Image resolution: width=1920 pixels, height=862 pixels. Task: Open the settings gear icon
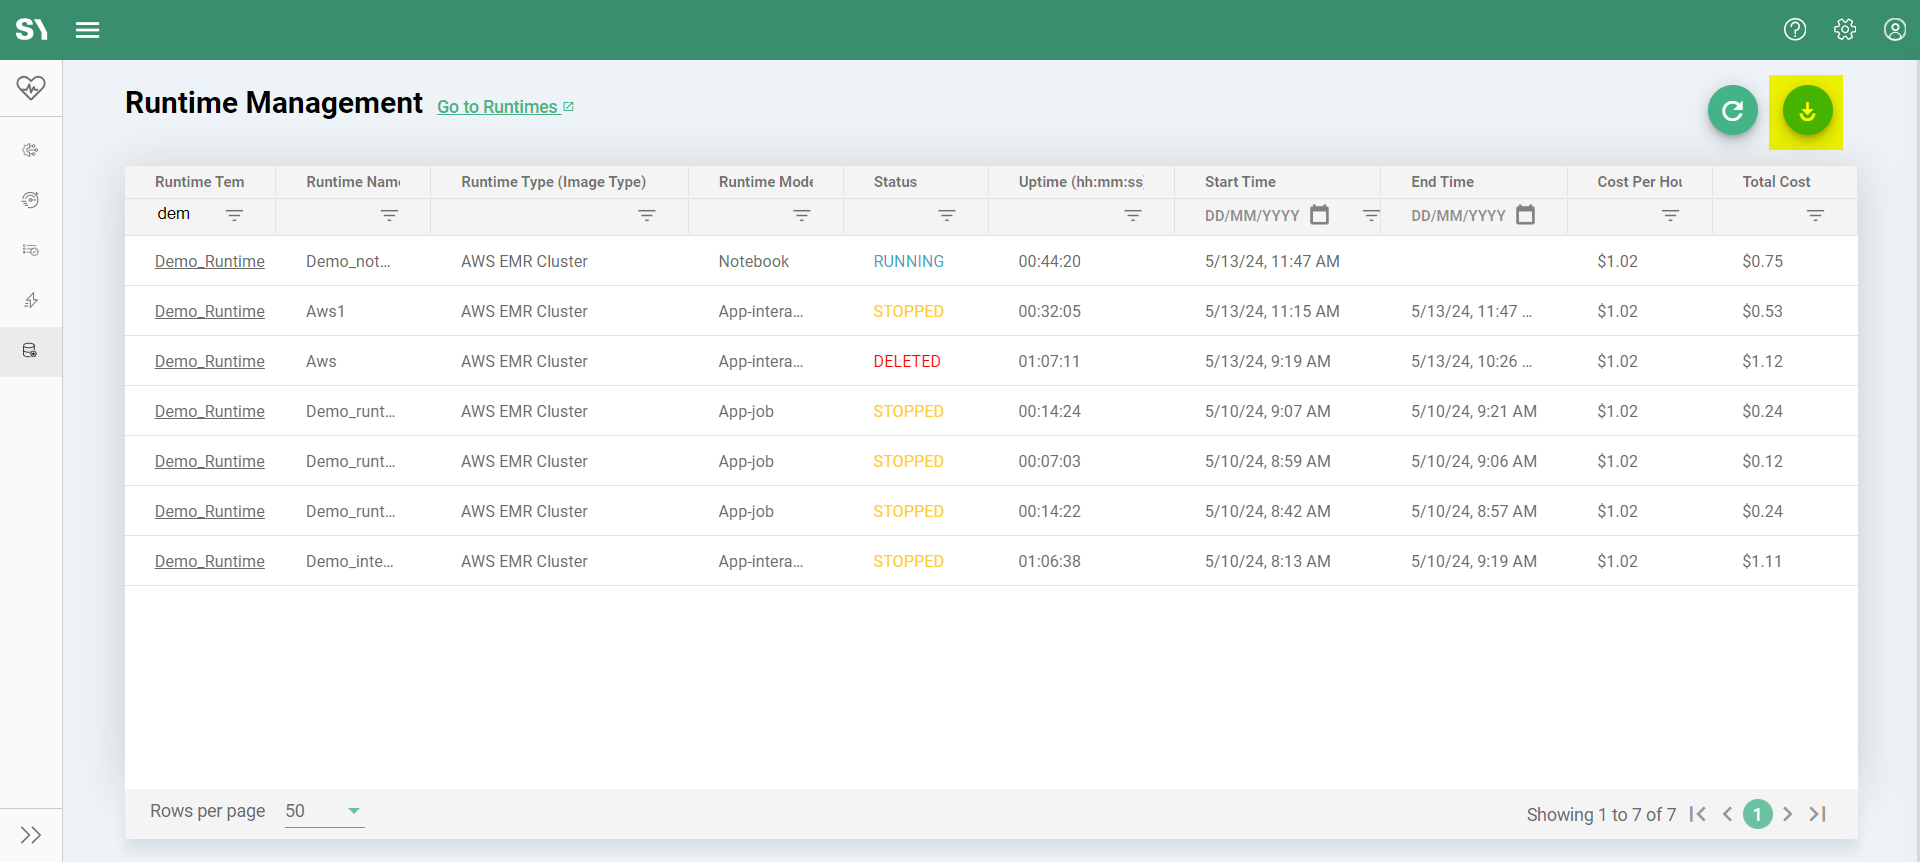1845,30
